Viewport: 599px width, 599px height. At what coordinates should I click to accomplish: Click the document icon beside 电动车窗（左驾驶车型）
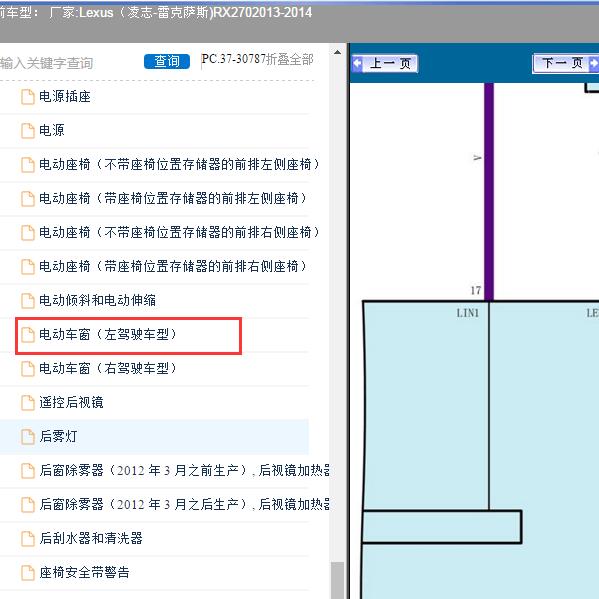coord(28,335)
